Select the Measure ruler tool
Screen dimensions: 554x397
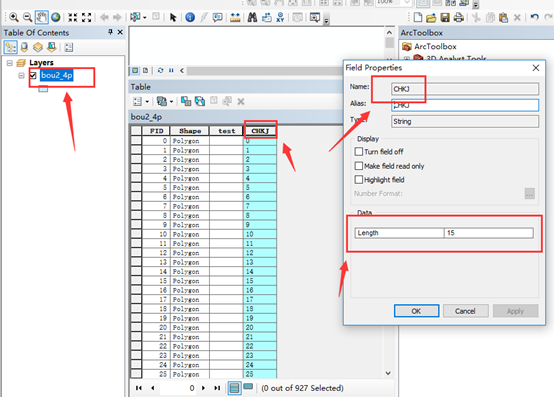(235, 17)
